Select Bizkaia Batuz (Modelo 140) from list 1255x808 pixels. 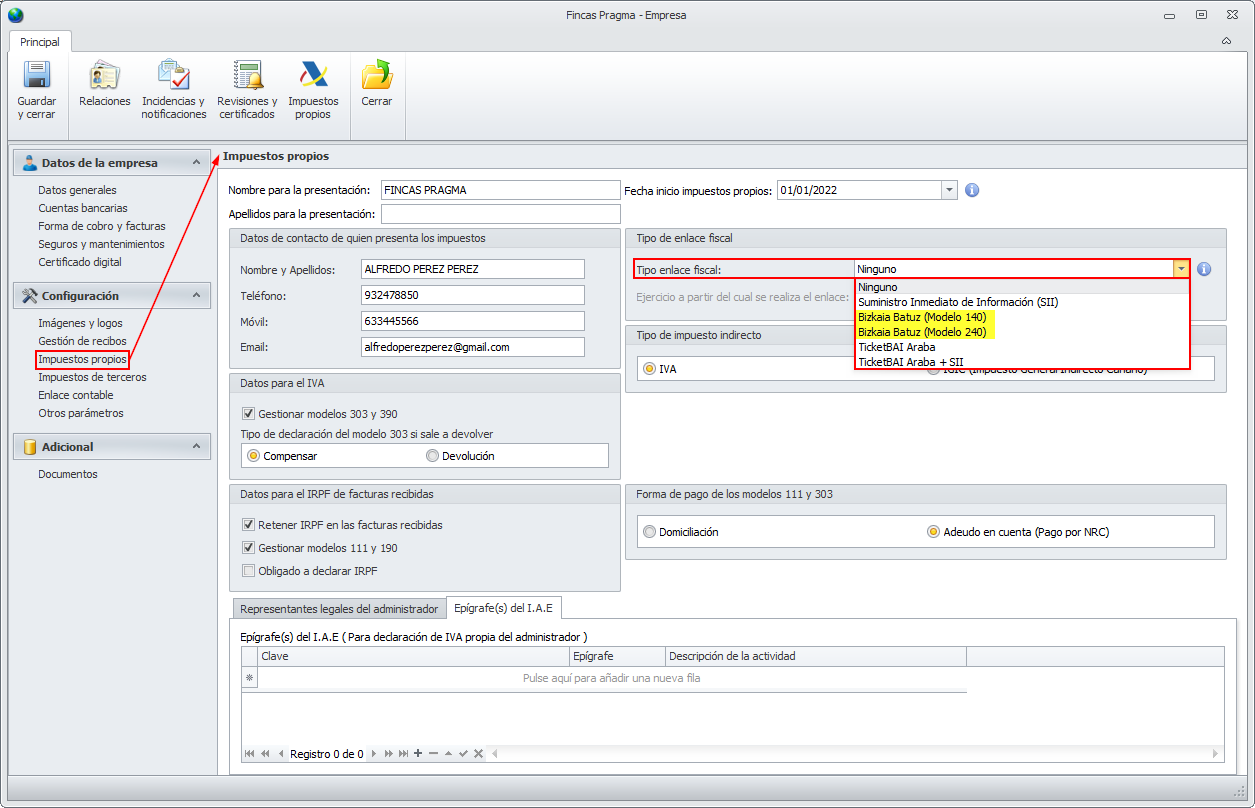pyautogui.click(x=921, y=317)
